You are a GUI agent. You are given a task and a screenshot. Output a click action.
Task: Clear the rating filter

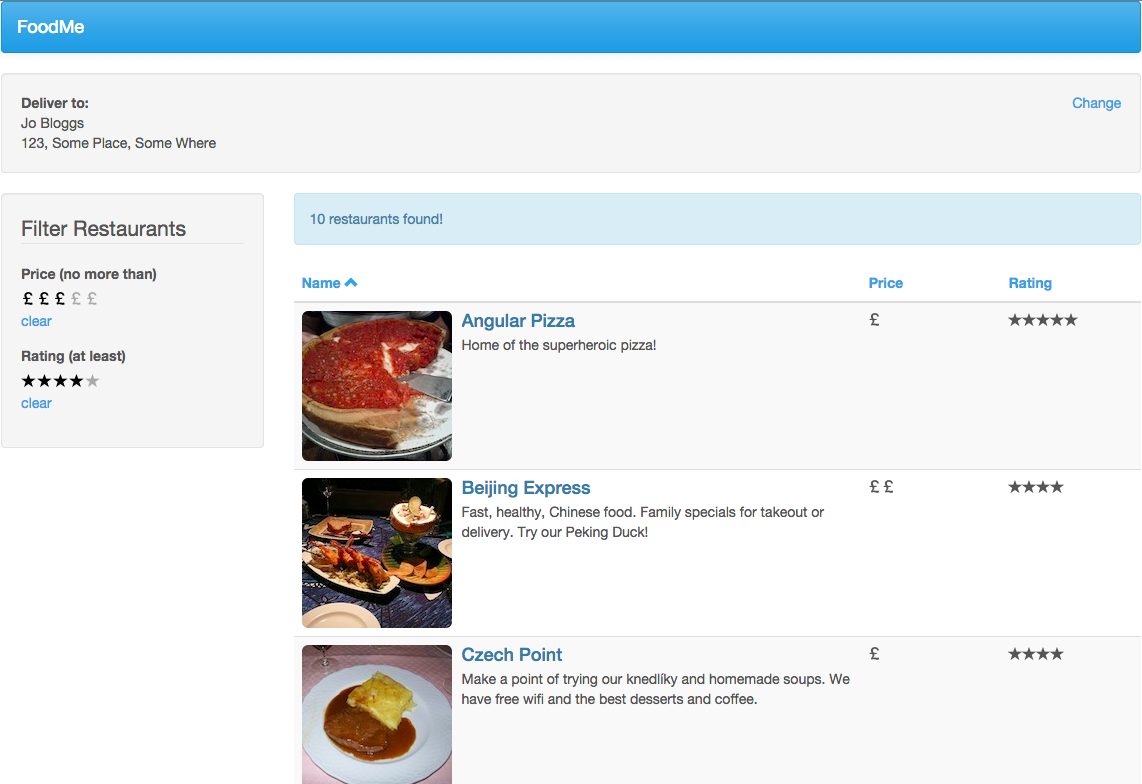coord(36,404)
